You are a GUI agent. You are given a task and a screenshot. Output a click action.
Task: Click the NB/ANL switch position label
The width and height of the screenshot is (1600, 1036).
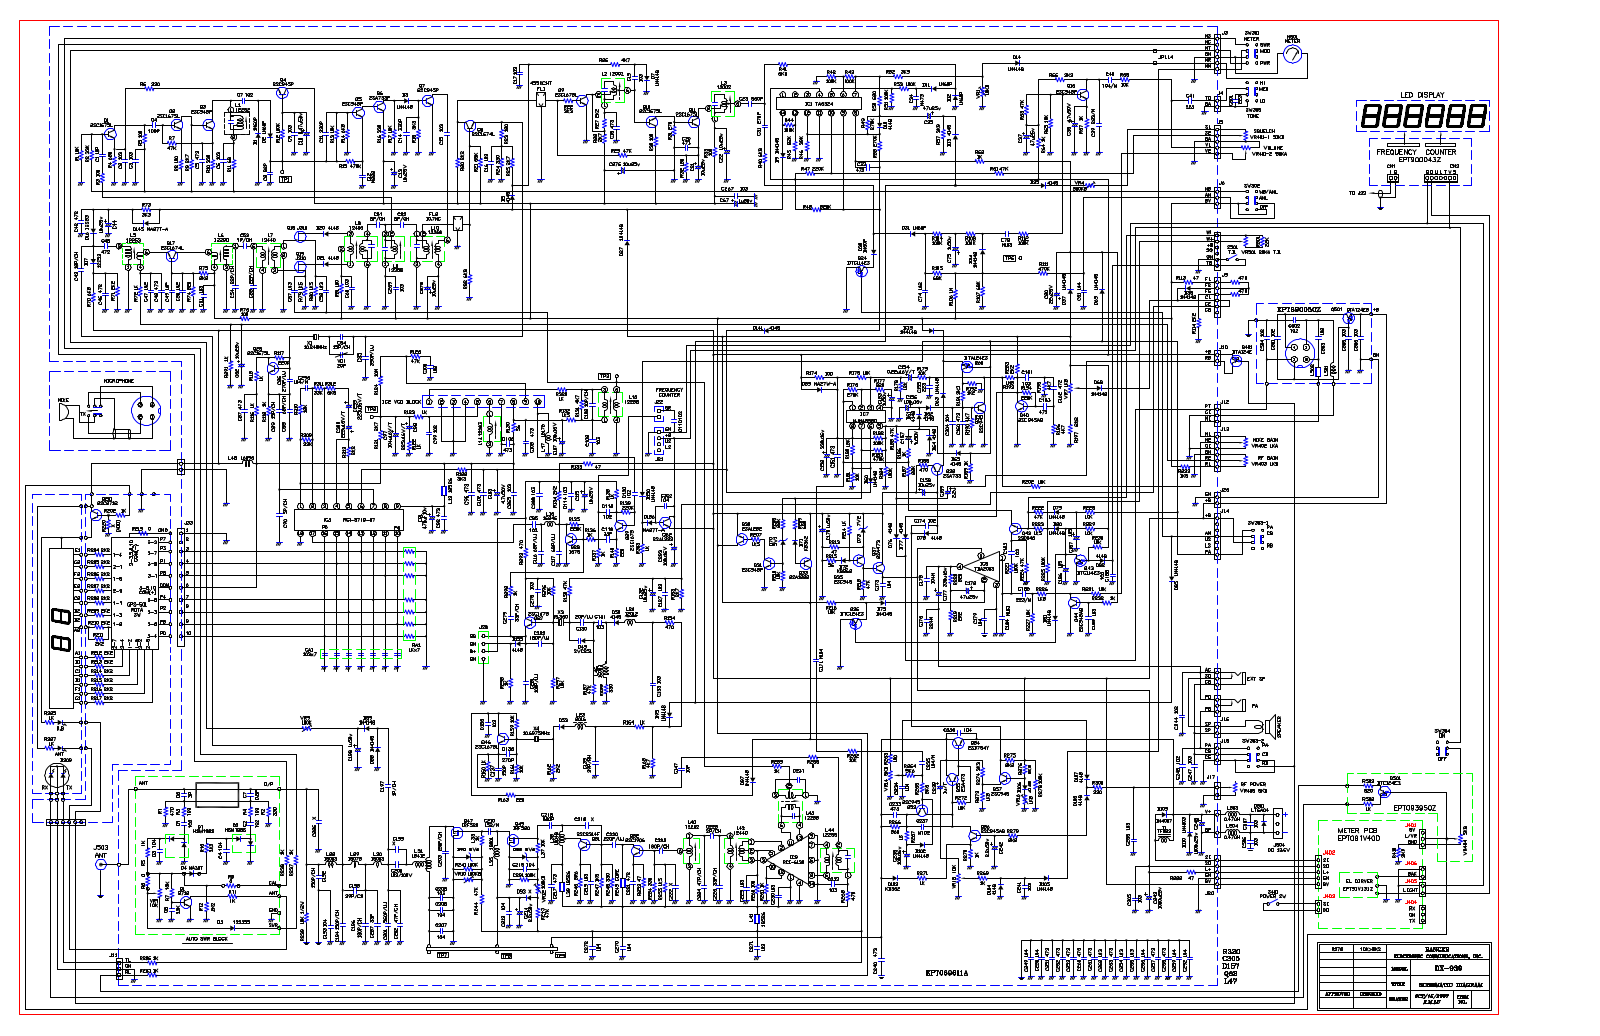[x=1267, y=192]
